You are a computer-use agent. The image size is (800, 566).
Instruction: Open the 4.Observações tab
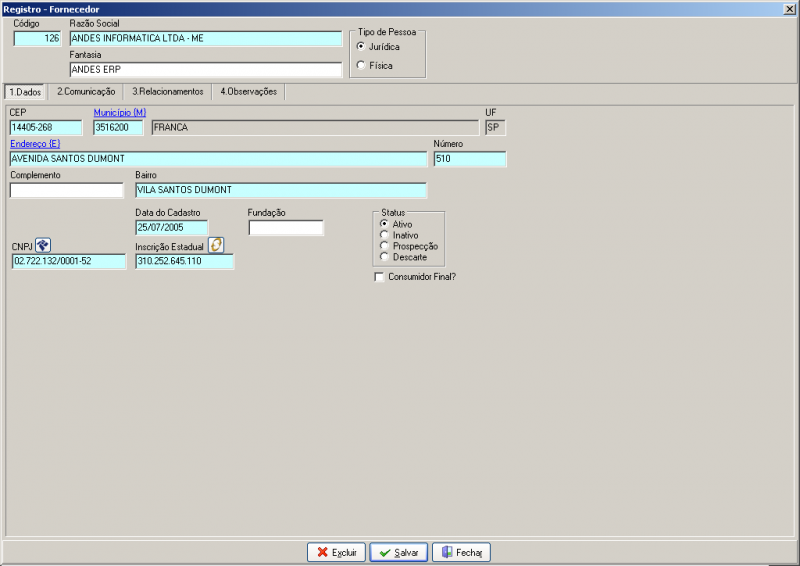pyautogui.click(x=248, y=91)
